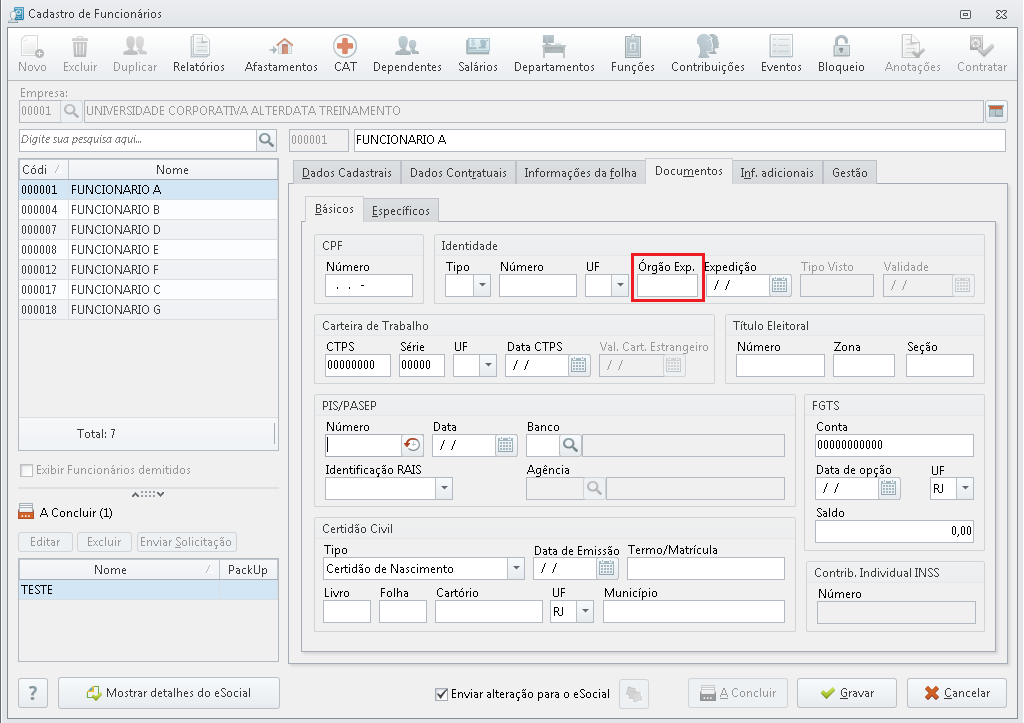The height and width of the screenshot is (723, 1024).
Task: Open the Eventos toolbar icon
Action: click(x=780, y=54)
